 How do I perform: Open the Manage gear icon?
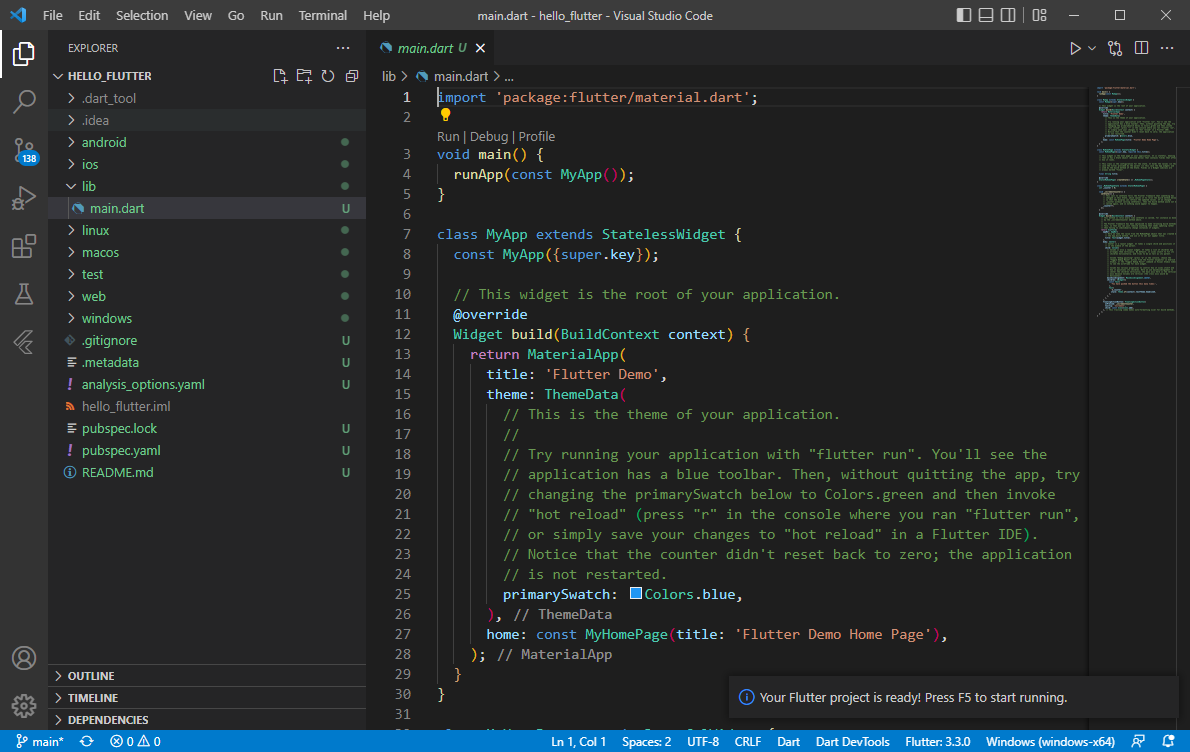tap(24, 706)
